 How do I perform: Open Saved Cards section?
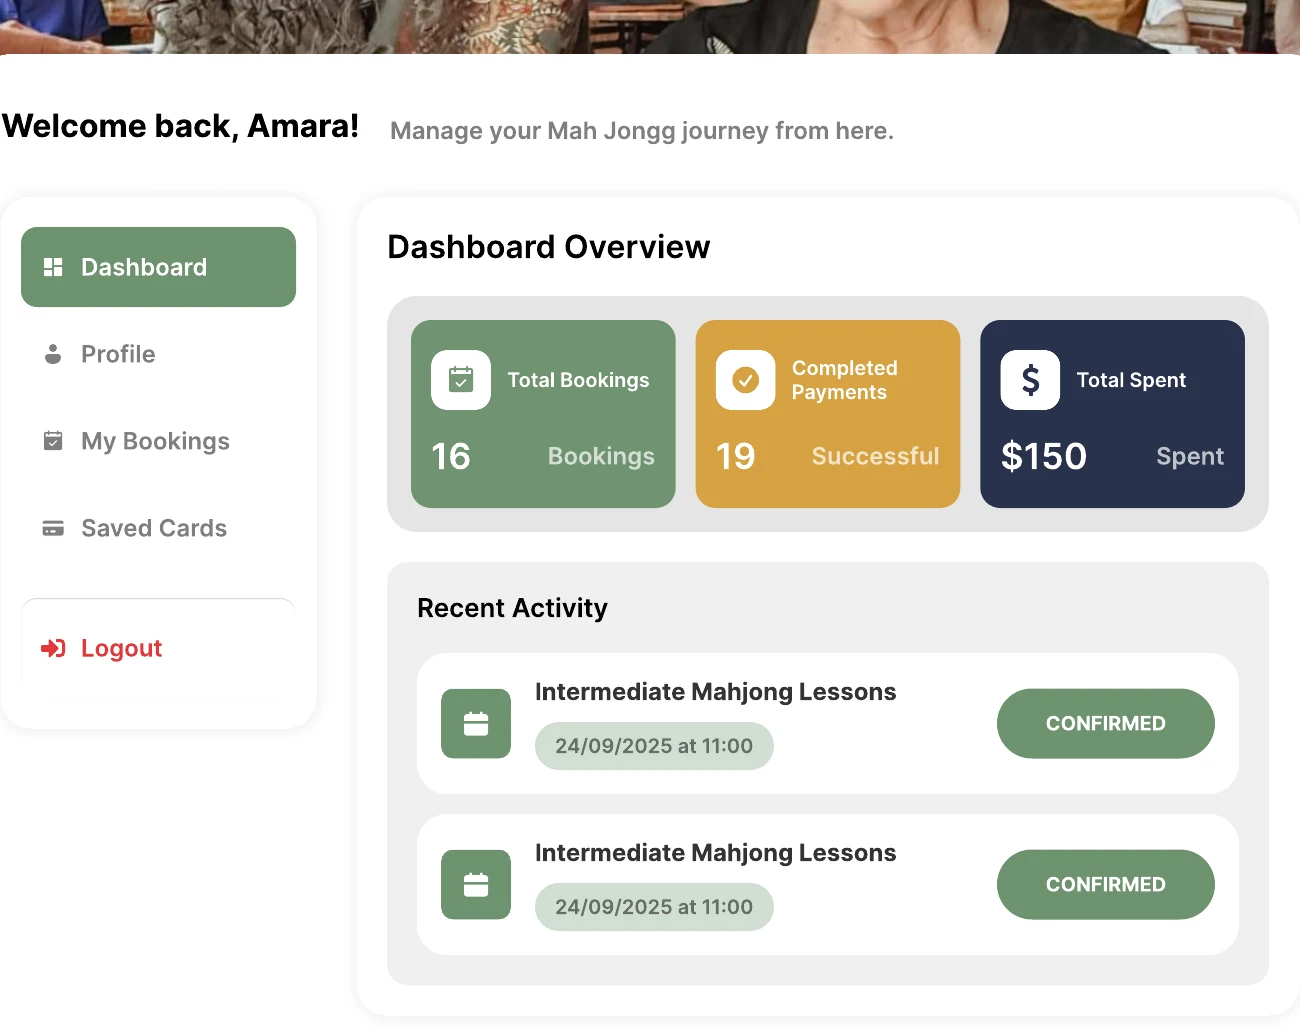pyautogui.click(x=158, y=528)
